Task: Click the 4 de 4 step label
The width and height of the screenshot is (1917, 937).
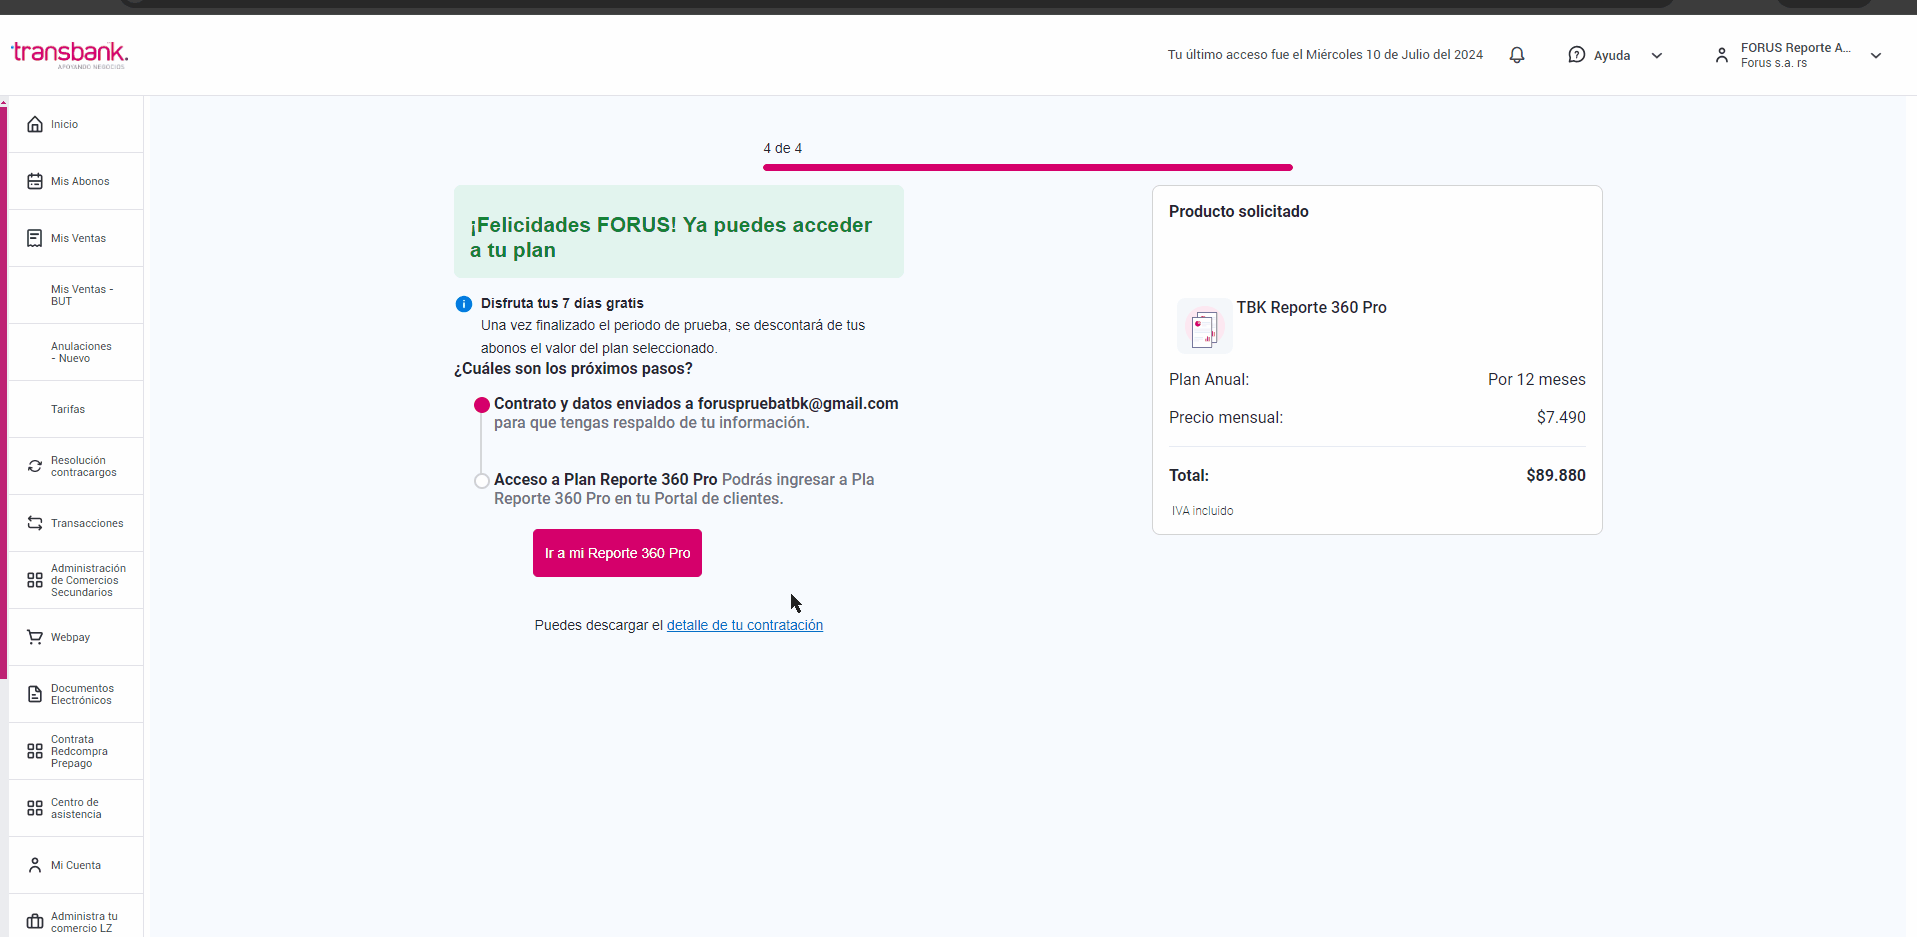Action: coord(783,148)
